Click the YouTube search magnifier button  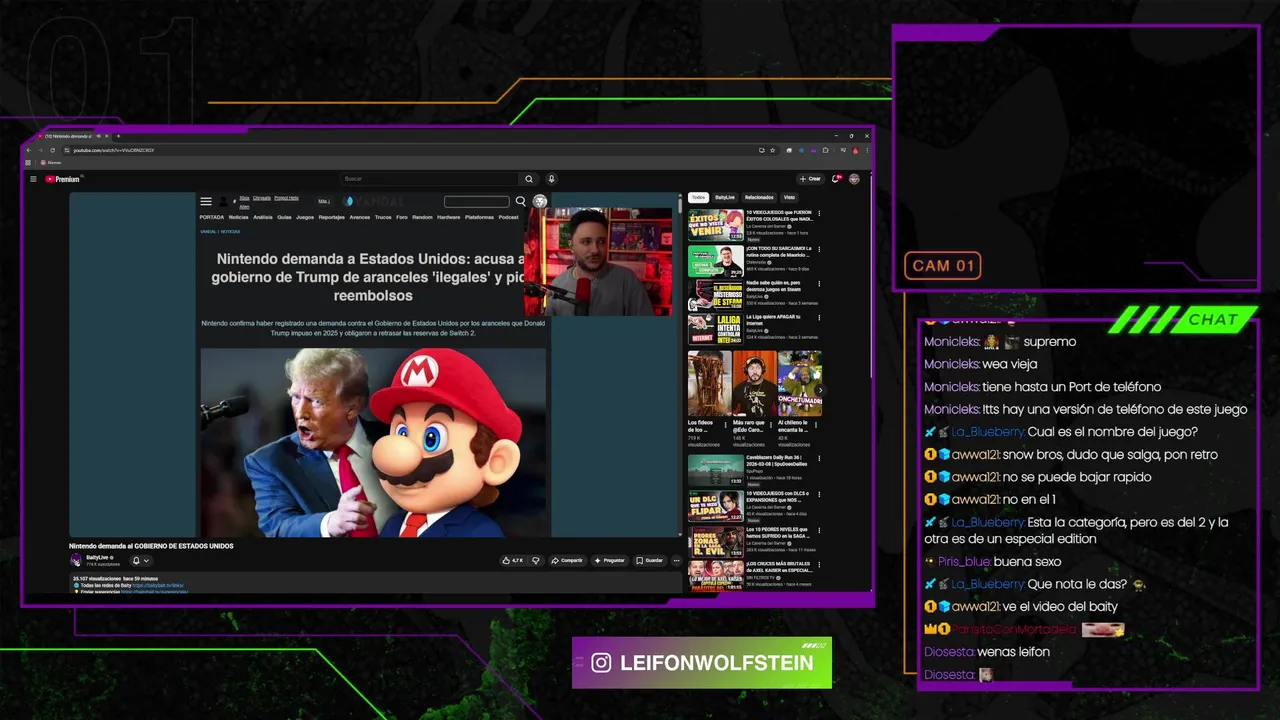(528, 179)
